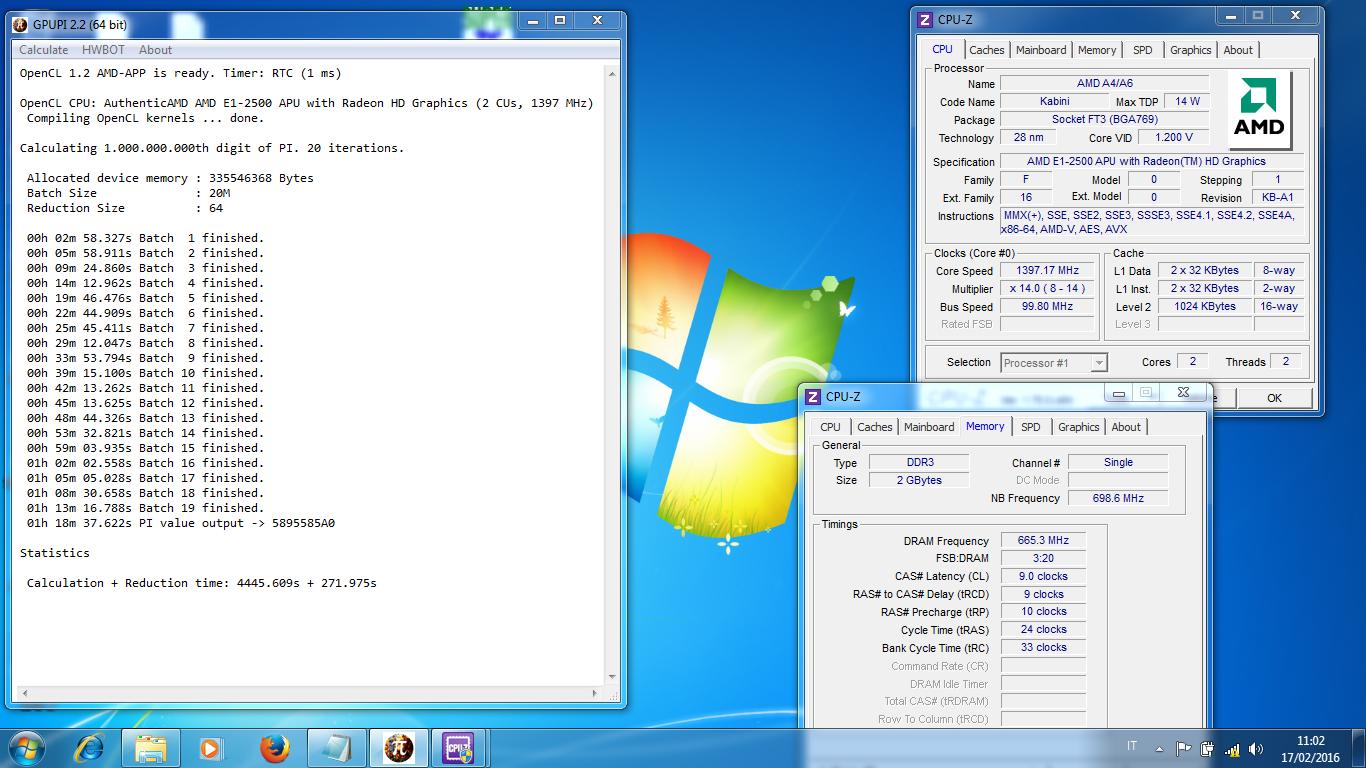Switch to Graphics tab in upper CPU-Z window

[x=1191, y=50]
